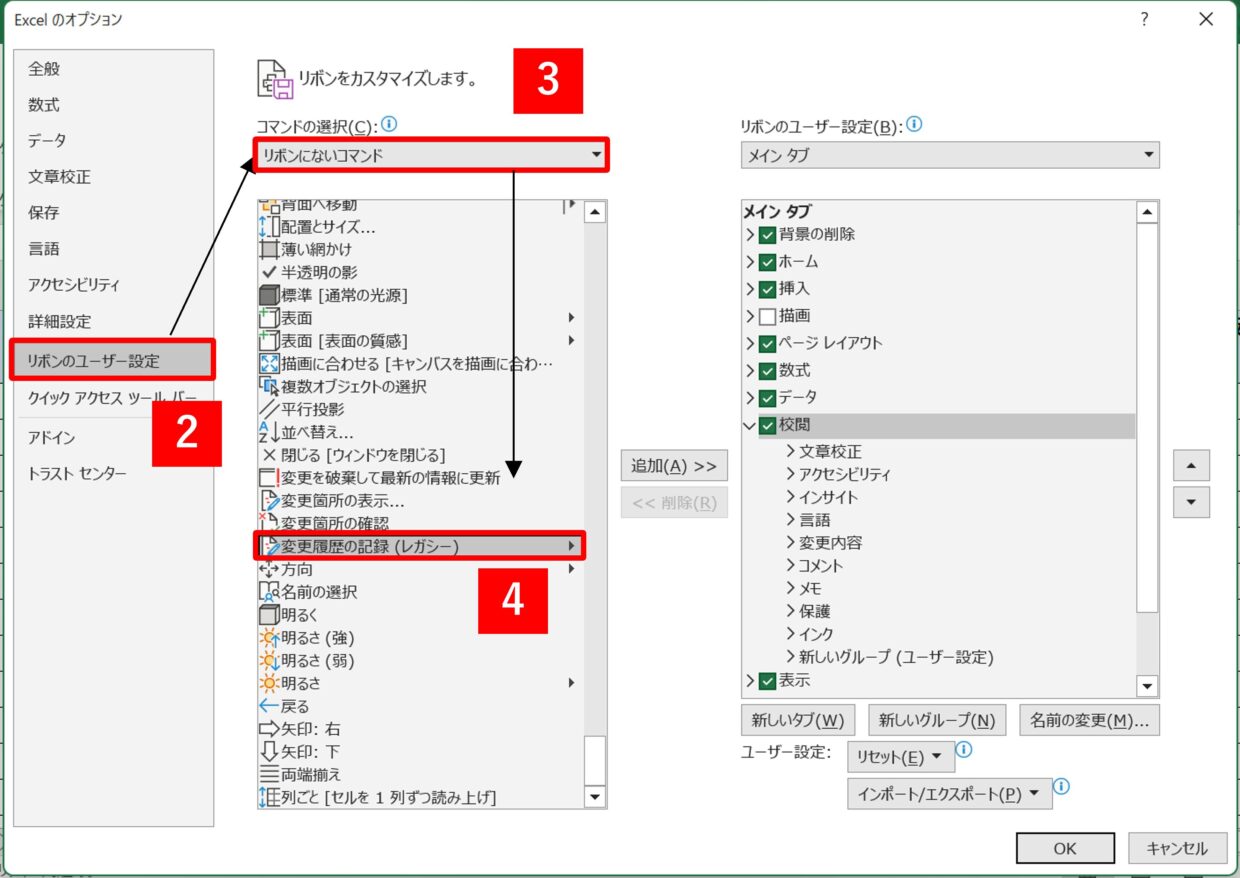Toggle the 挿入 tab checkbox
The width and height of the screenshot is (1240, 878).
tap(767, 289)
